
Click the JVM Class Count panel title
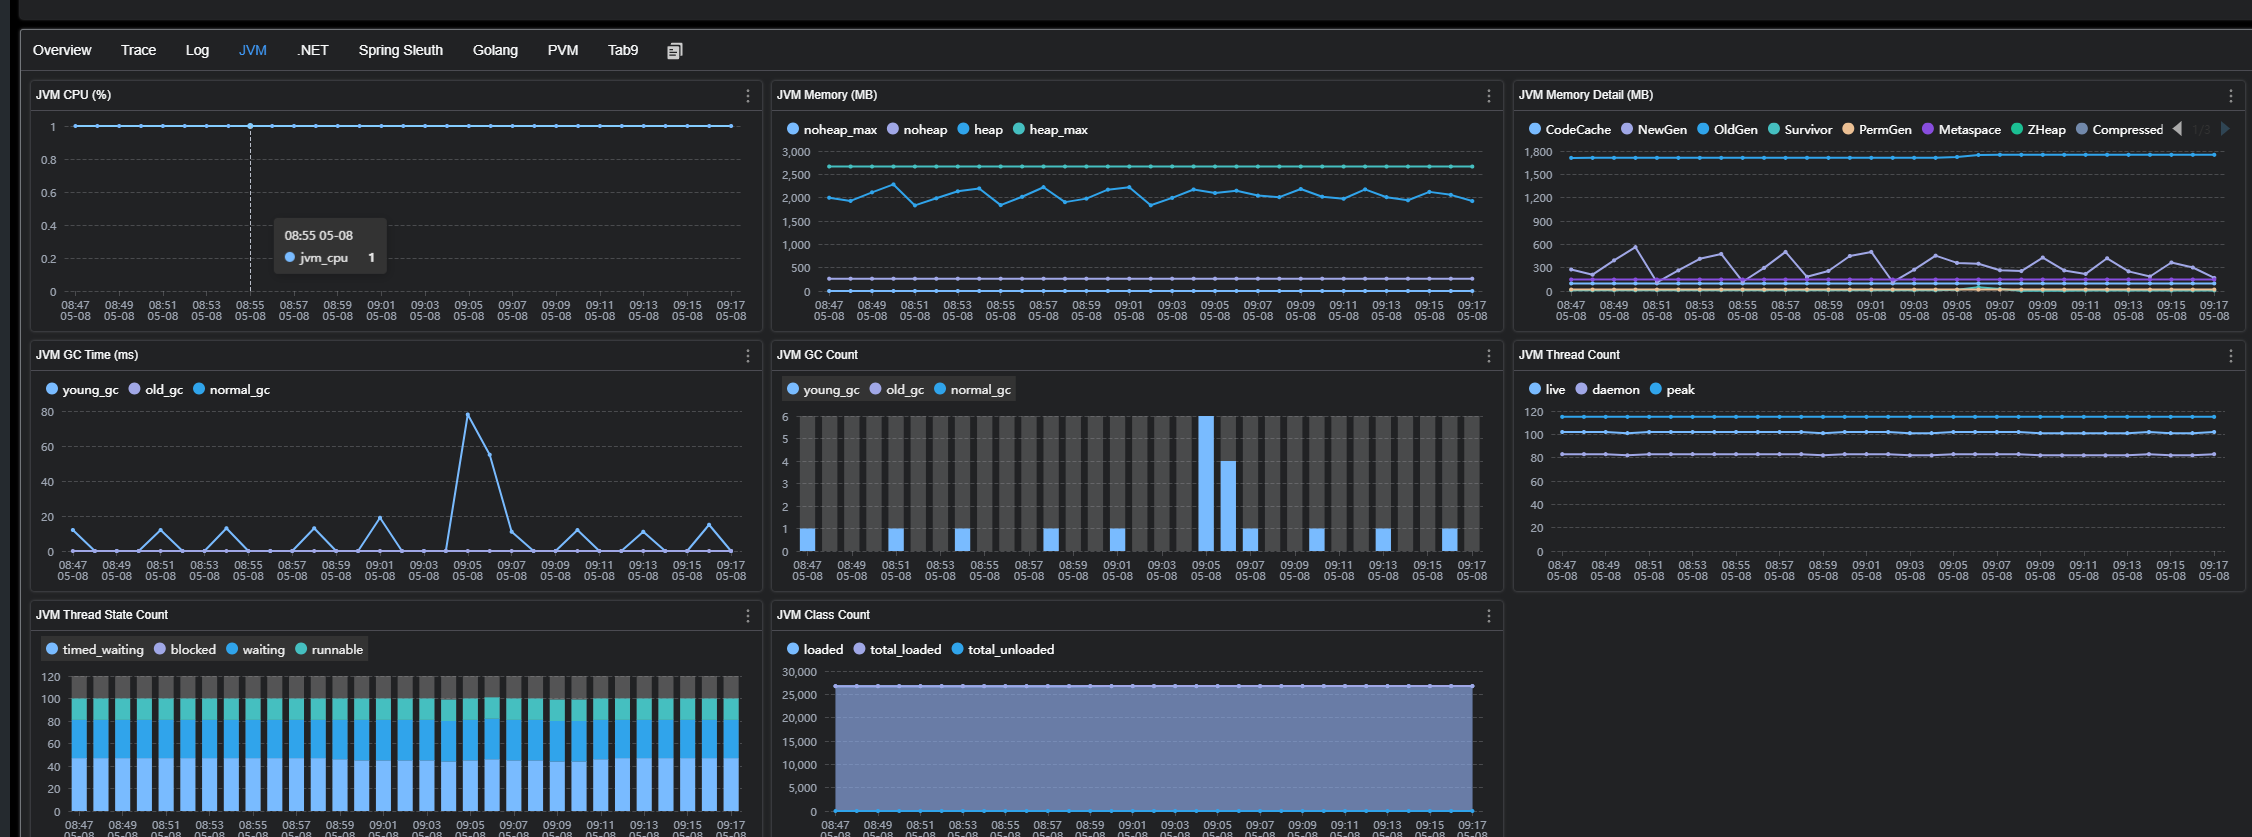pyautogui.click(x=823, y=615)
